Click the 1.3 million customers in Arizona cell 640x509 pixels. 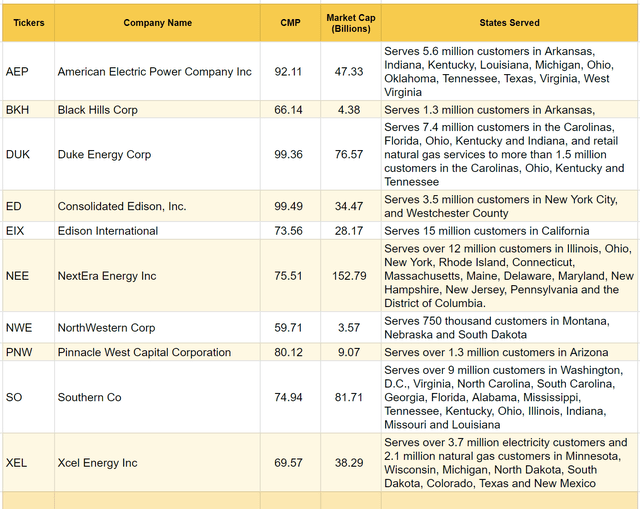pos(509,352)
